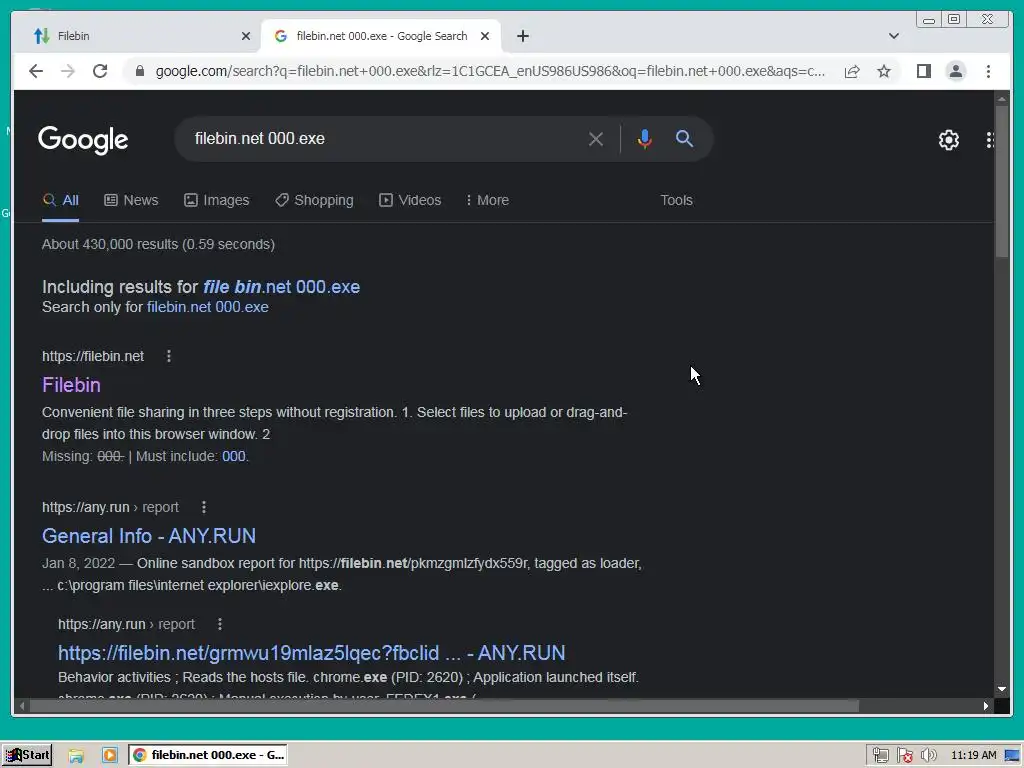Open a new browser tab
Viewport: 1024px width, 768px height.
tap(522, 36)
